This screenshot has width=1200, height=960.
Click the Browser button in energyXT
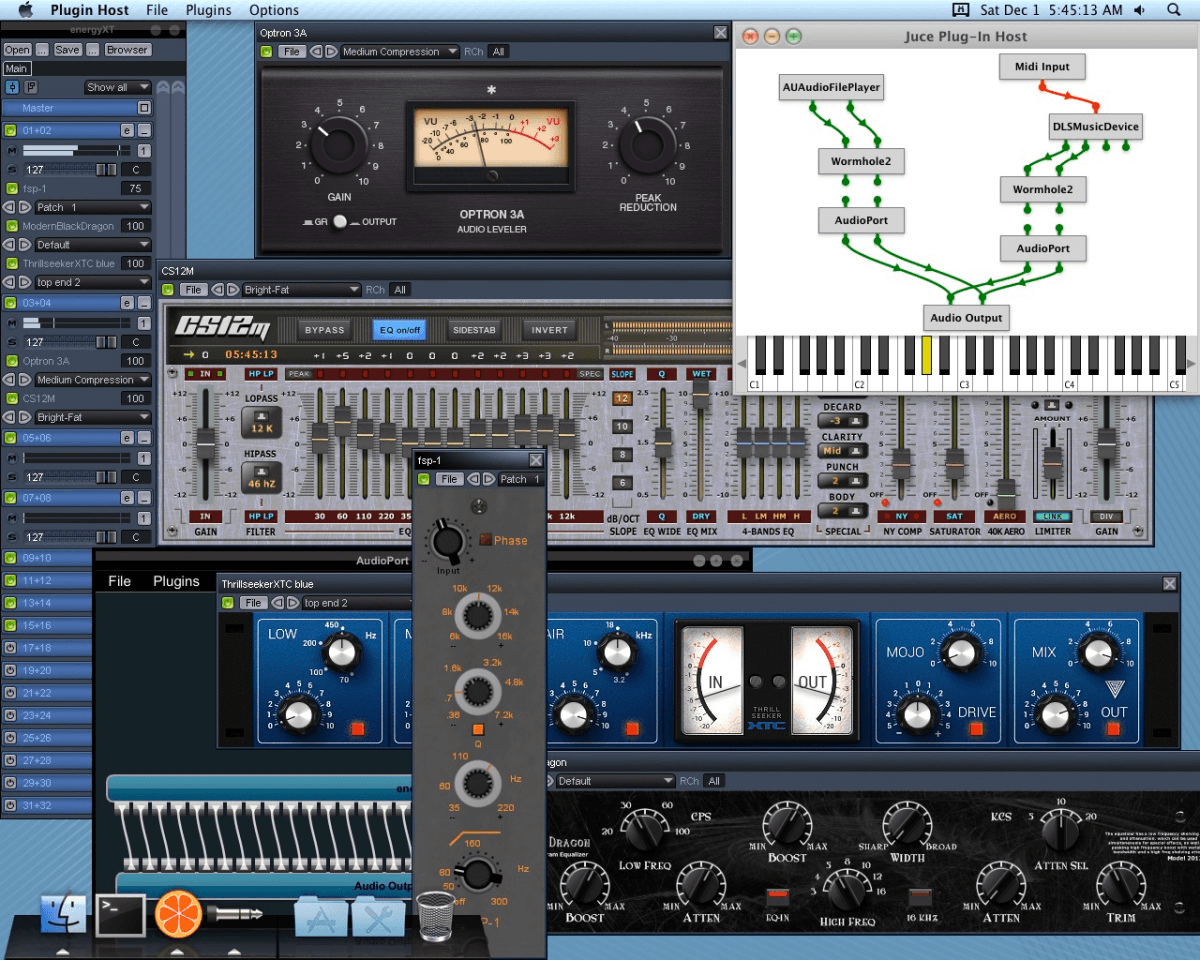coord(128,49)
